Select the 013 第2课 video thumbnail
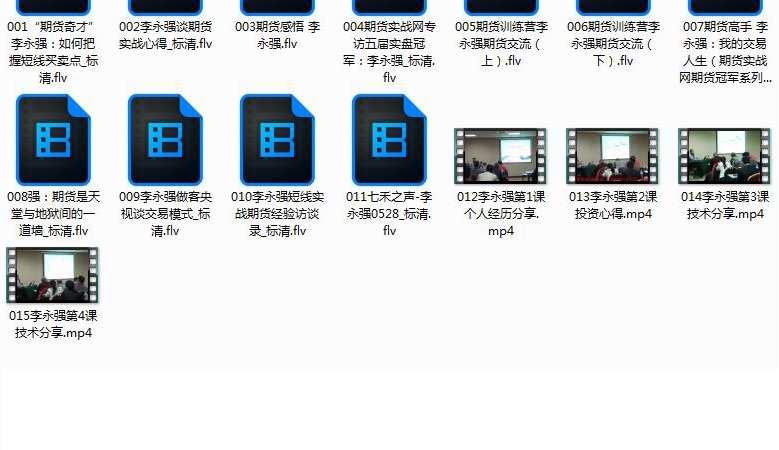779x450 pixels. (613, 155)
